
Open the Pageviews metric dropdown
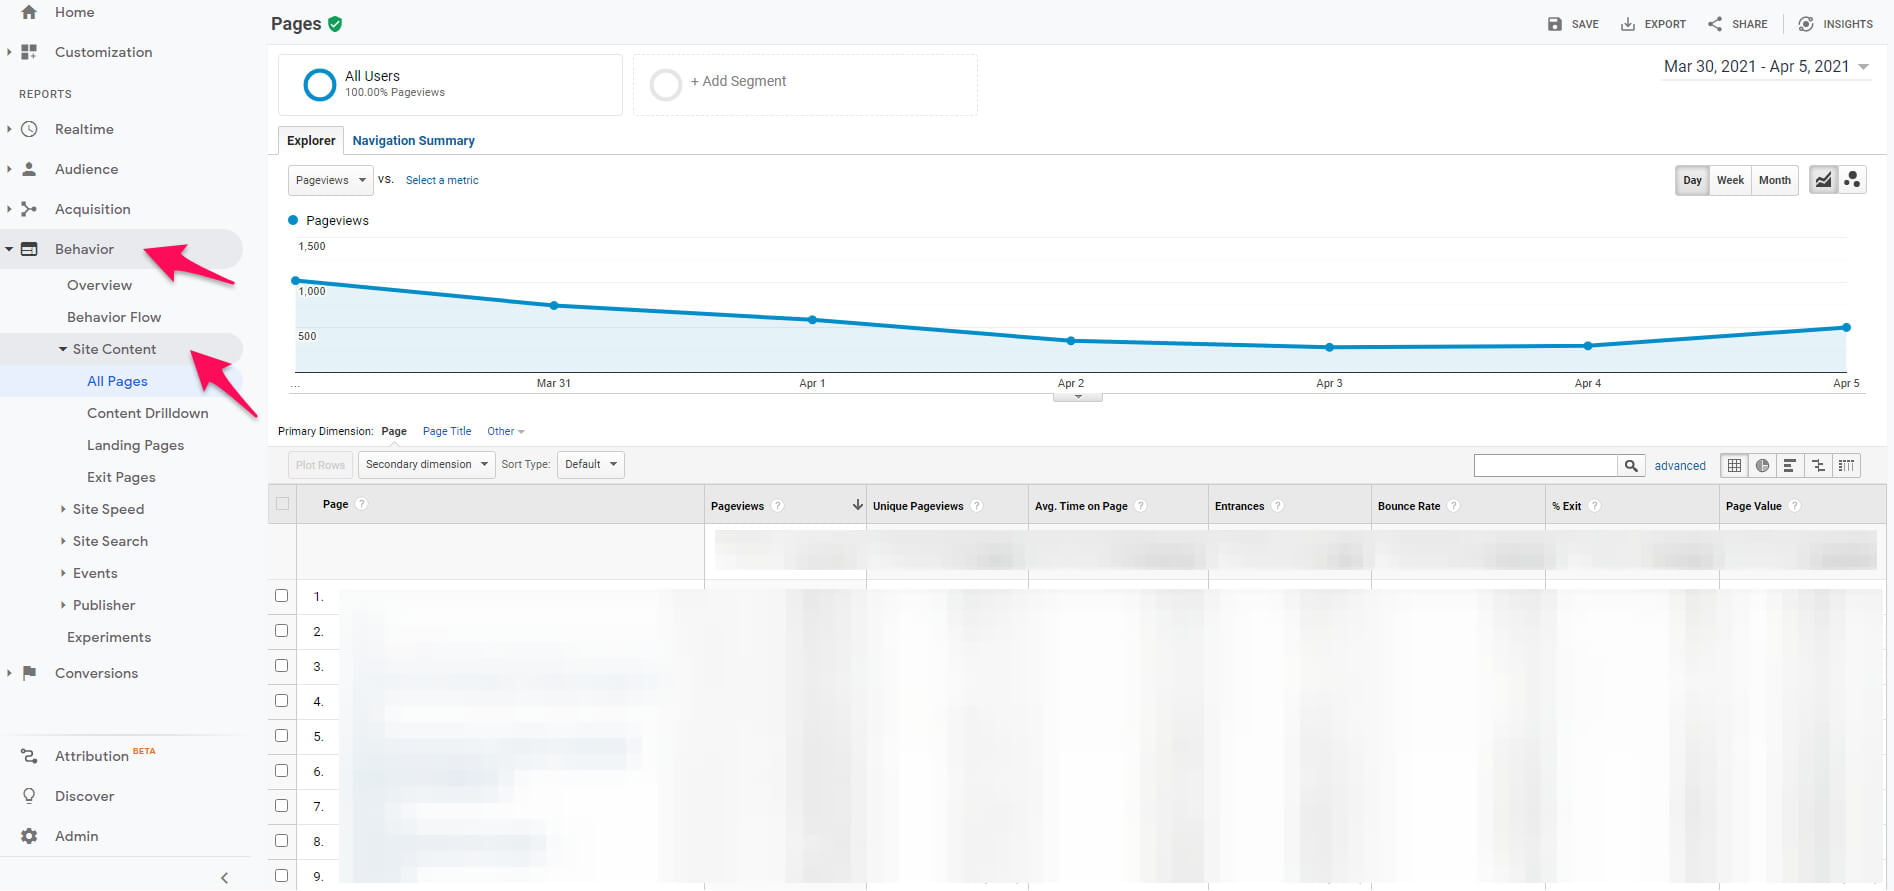331,180
